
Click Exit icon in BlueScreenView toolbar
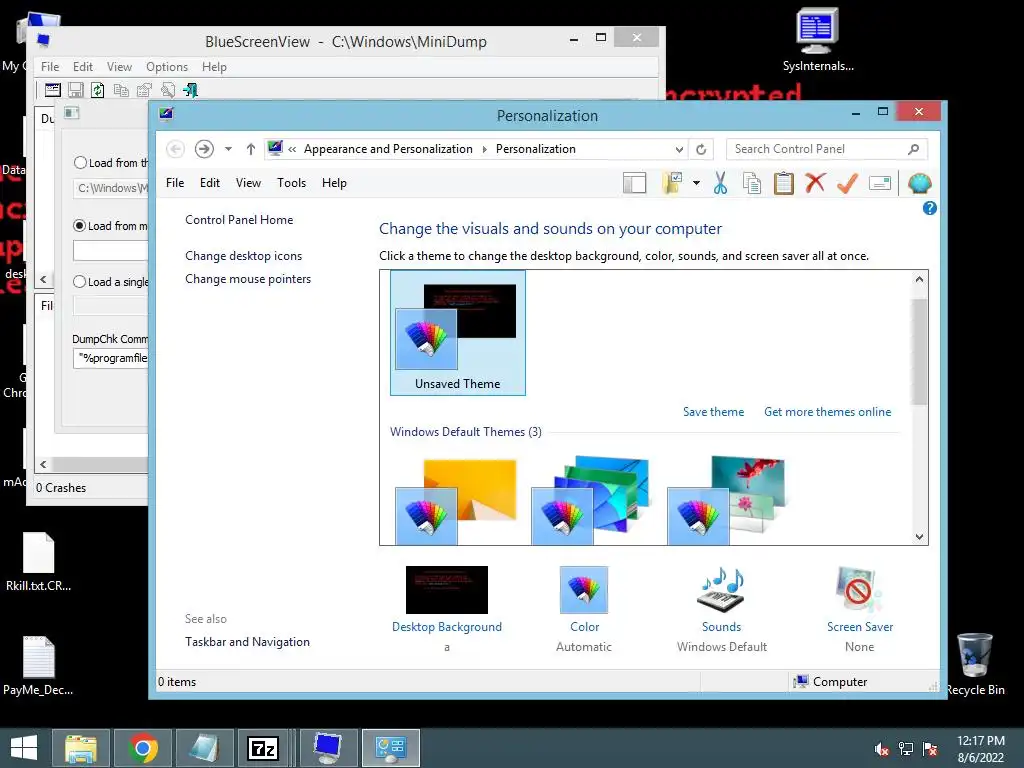pyautogui.click(x=191, y=90)
